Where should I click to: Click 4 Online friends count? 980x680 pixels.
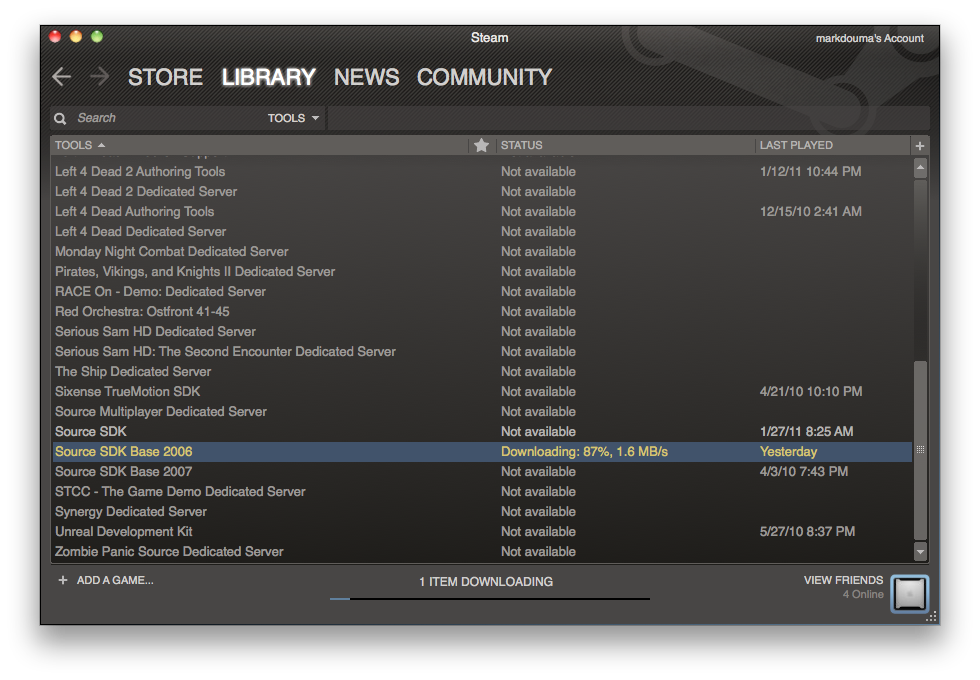[x=862, y=594]
